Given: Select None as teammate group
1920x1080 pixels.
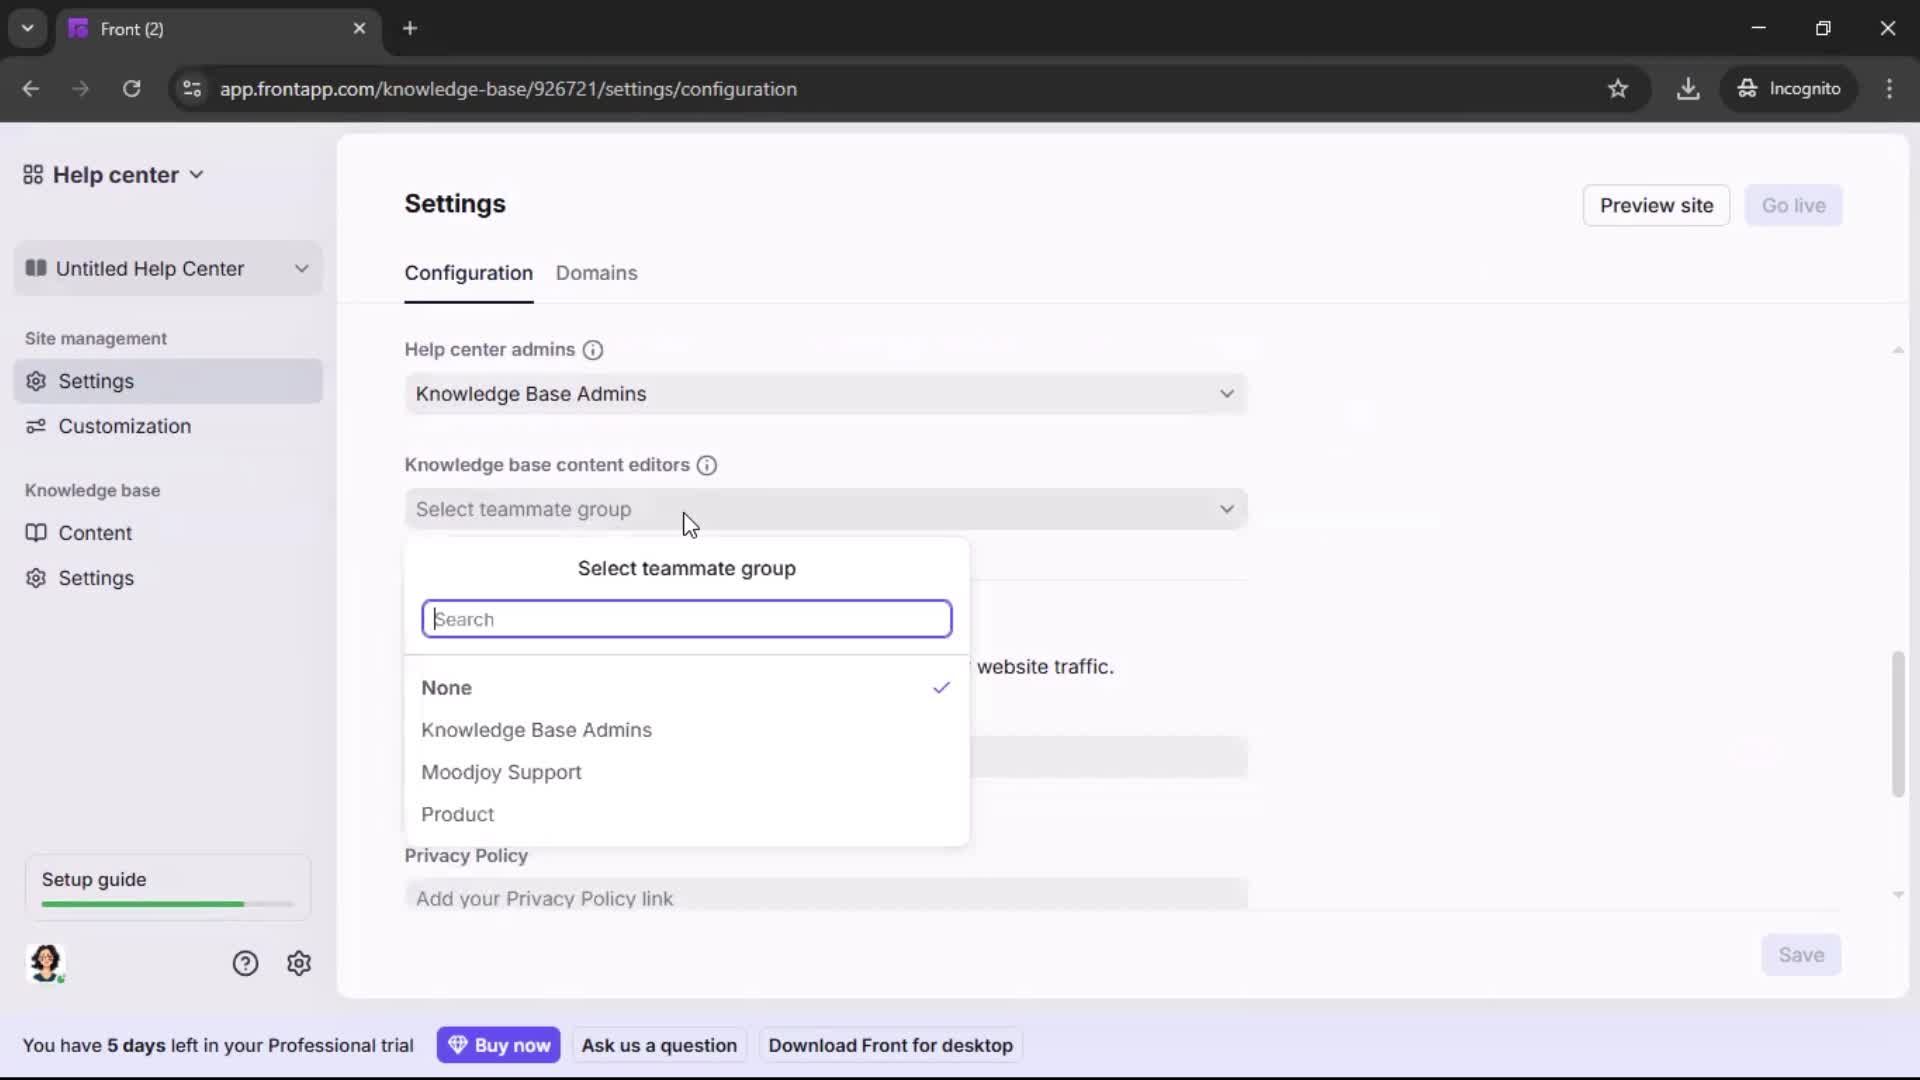Looking at the screenshot, I should pyautogui.click(x=447, y=688).
